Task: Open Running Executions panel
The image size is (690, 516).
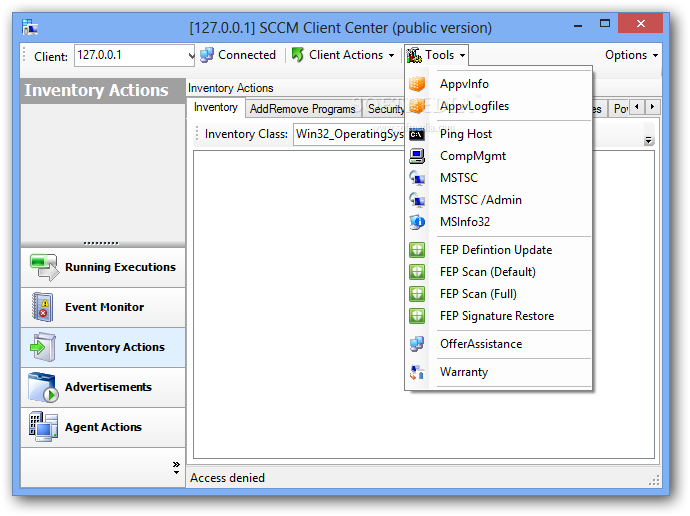Action: [x=103, y=267]
